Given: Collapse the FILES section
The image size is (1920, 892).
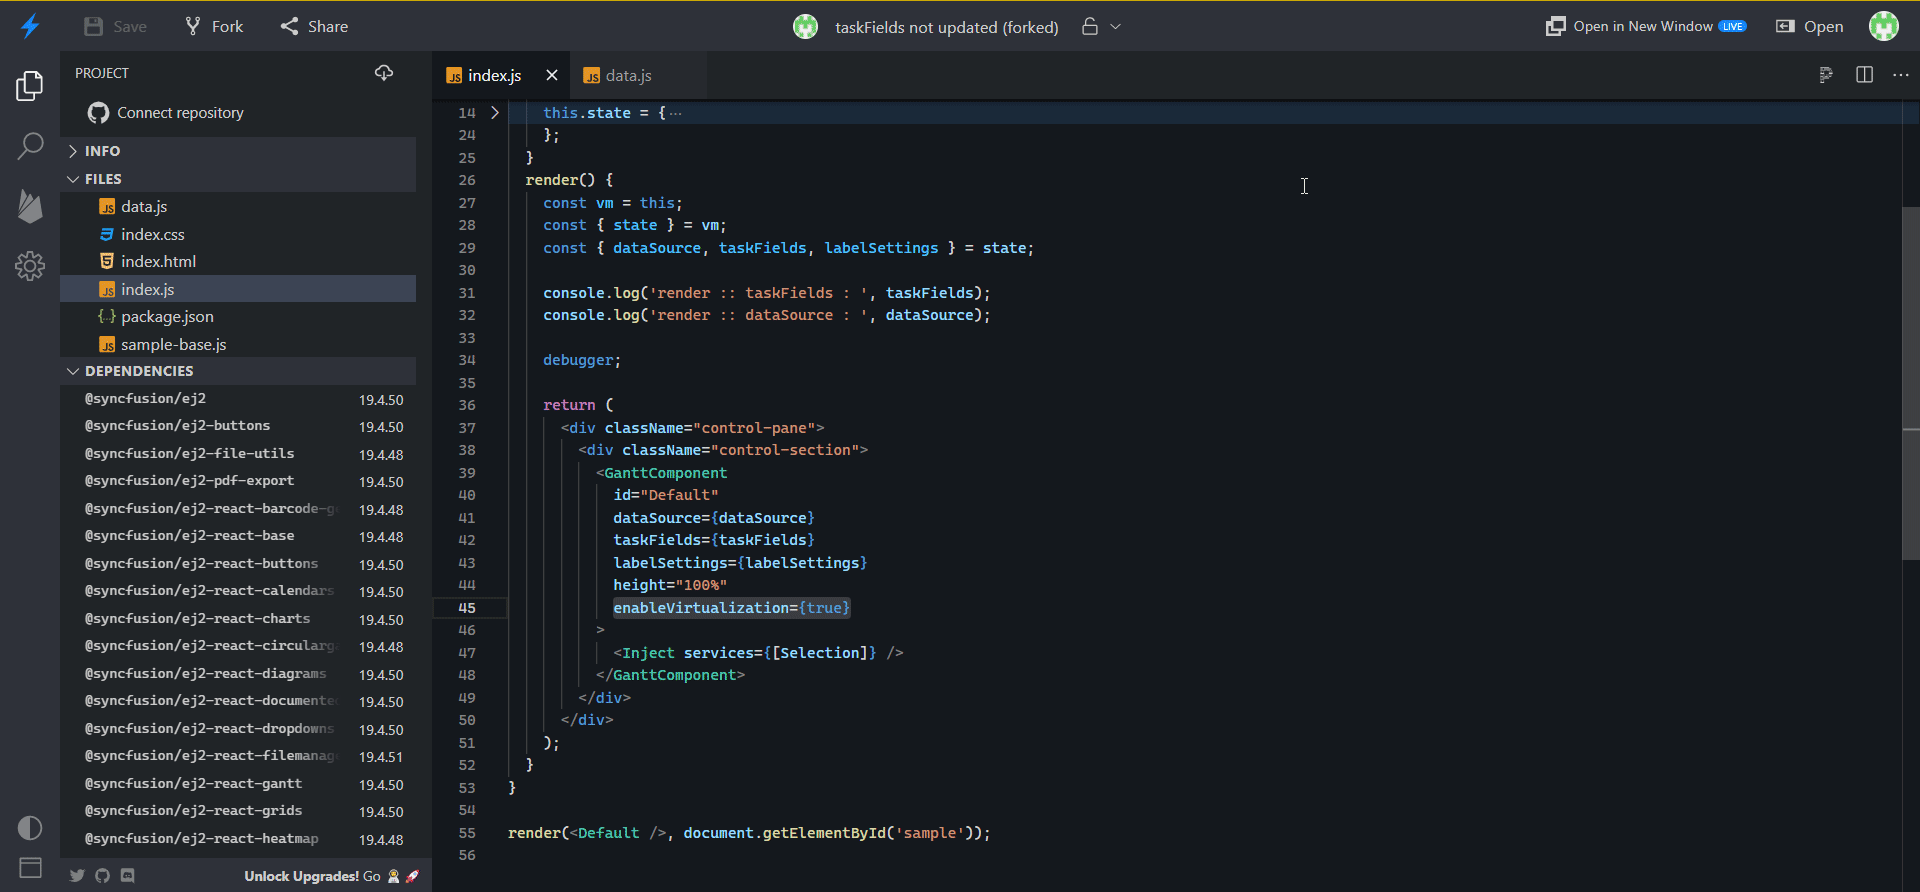Looking at the screenshot, I should (x=238, y=179).
